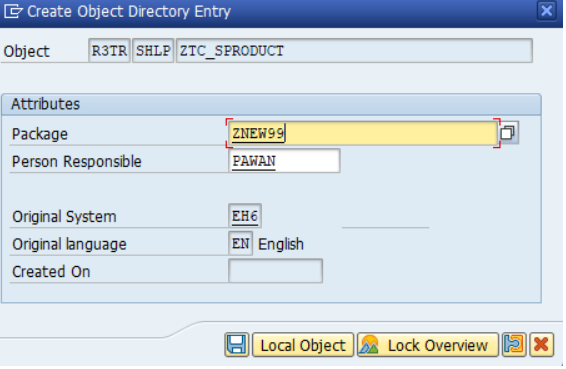Click the R3TR object field
The height and width of the screenshot is (369, 566).
coord(109,51)
